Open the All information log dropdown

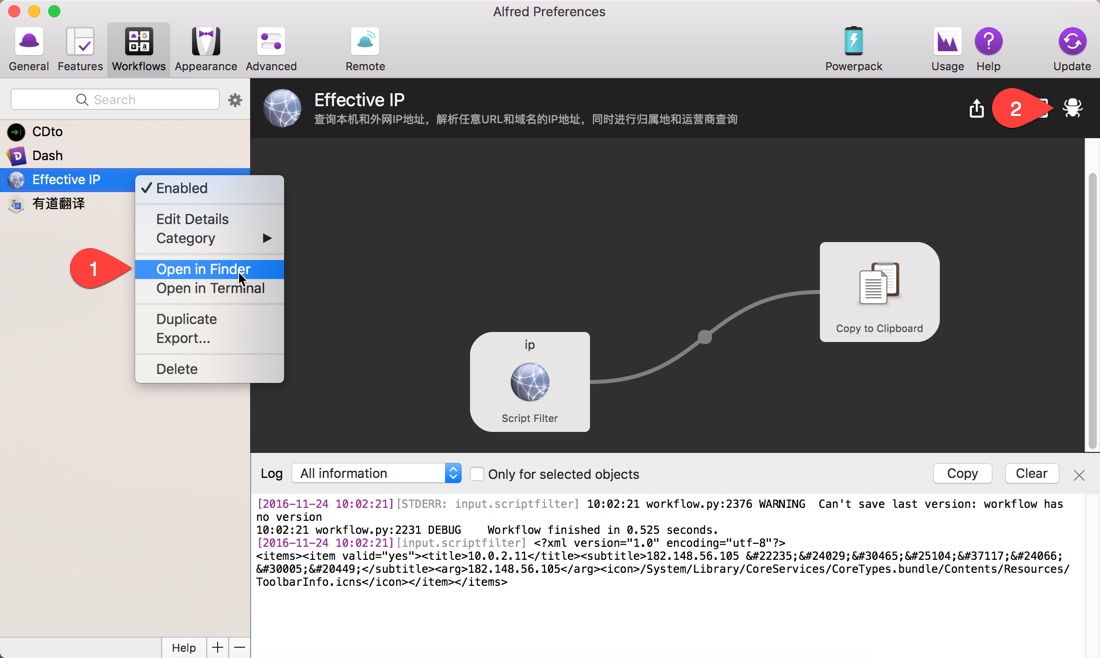click(377, 474)
